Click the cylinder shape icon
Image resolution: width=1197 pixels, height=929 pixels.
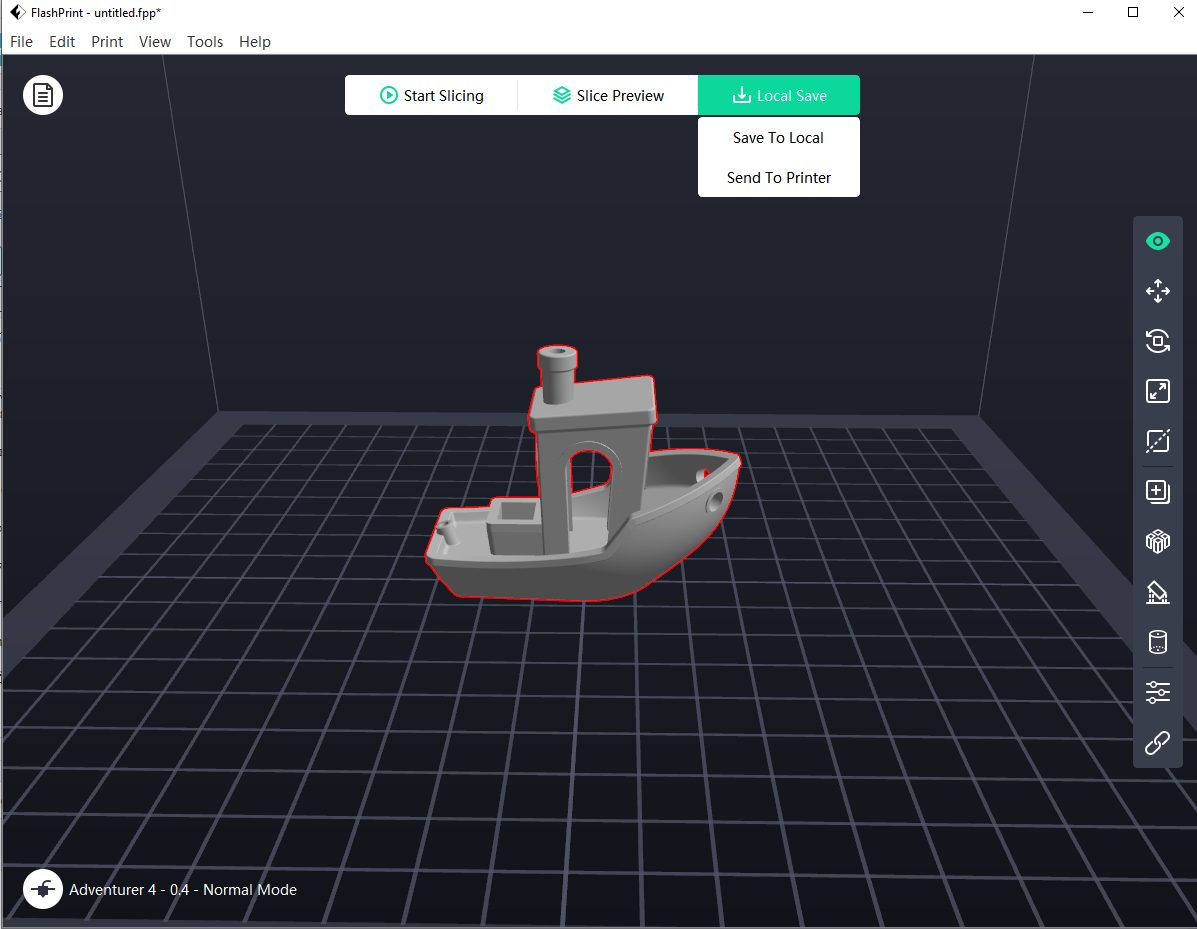pyautogui.click(x=1157, y=642)
